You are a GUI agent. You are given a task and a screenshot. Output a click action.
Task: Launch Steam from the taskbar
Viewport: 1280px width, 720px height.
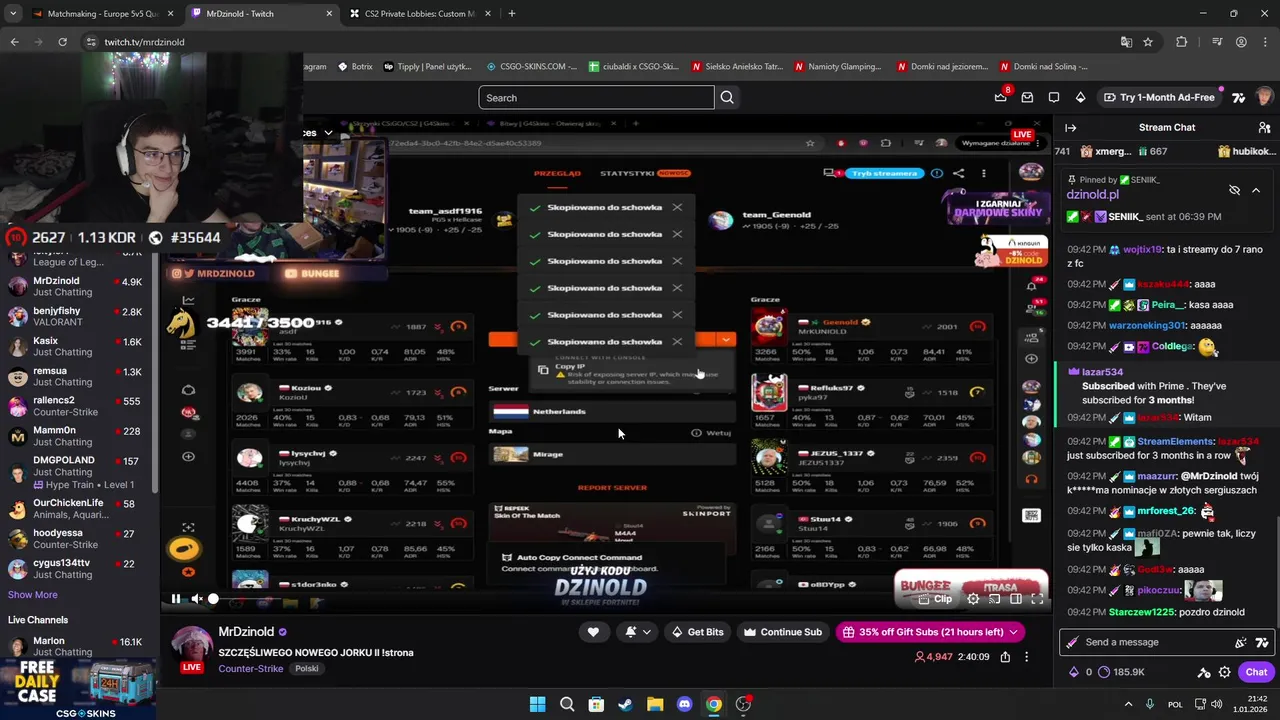pos(625,704)
